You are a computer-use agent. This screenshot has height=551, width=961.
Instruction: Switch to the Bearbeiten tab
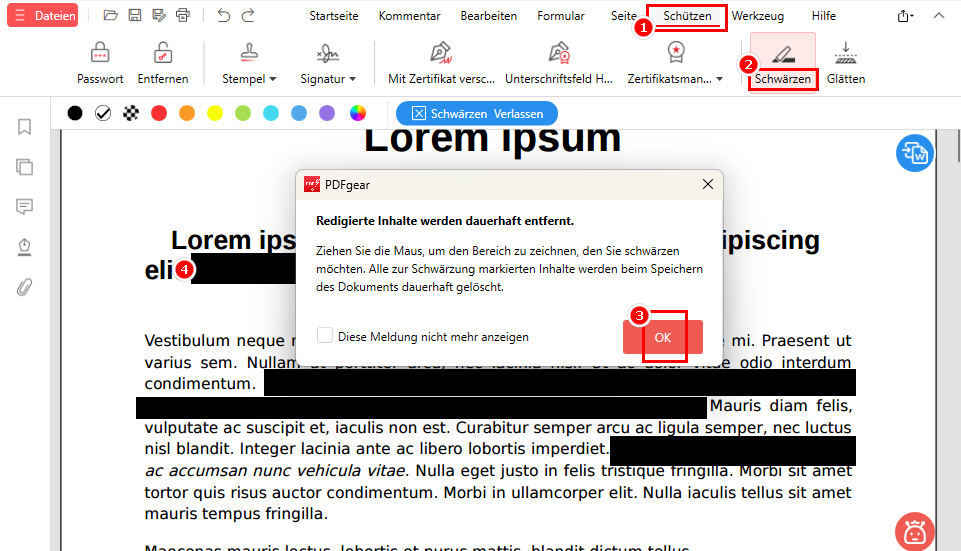tap(488, 16)
